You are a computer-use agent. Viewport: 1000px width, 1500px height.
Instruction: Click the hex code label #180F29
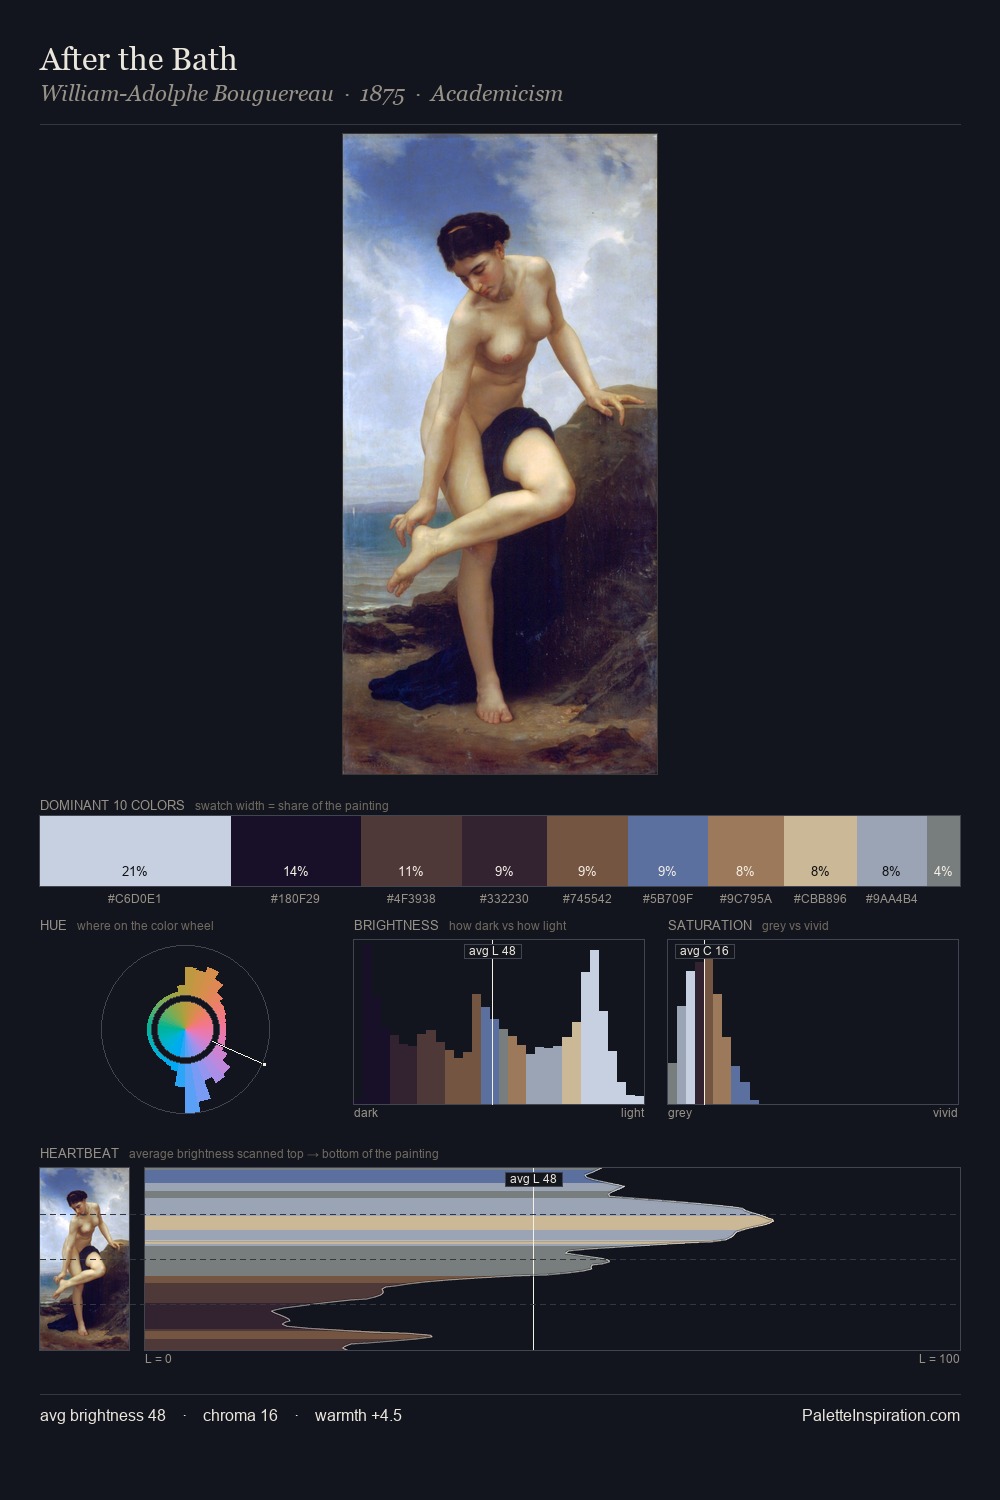tap(295, 899)
